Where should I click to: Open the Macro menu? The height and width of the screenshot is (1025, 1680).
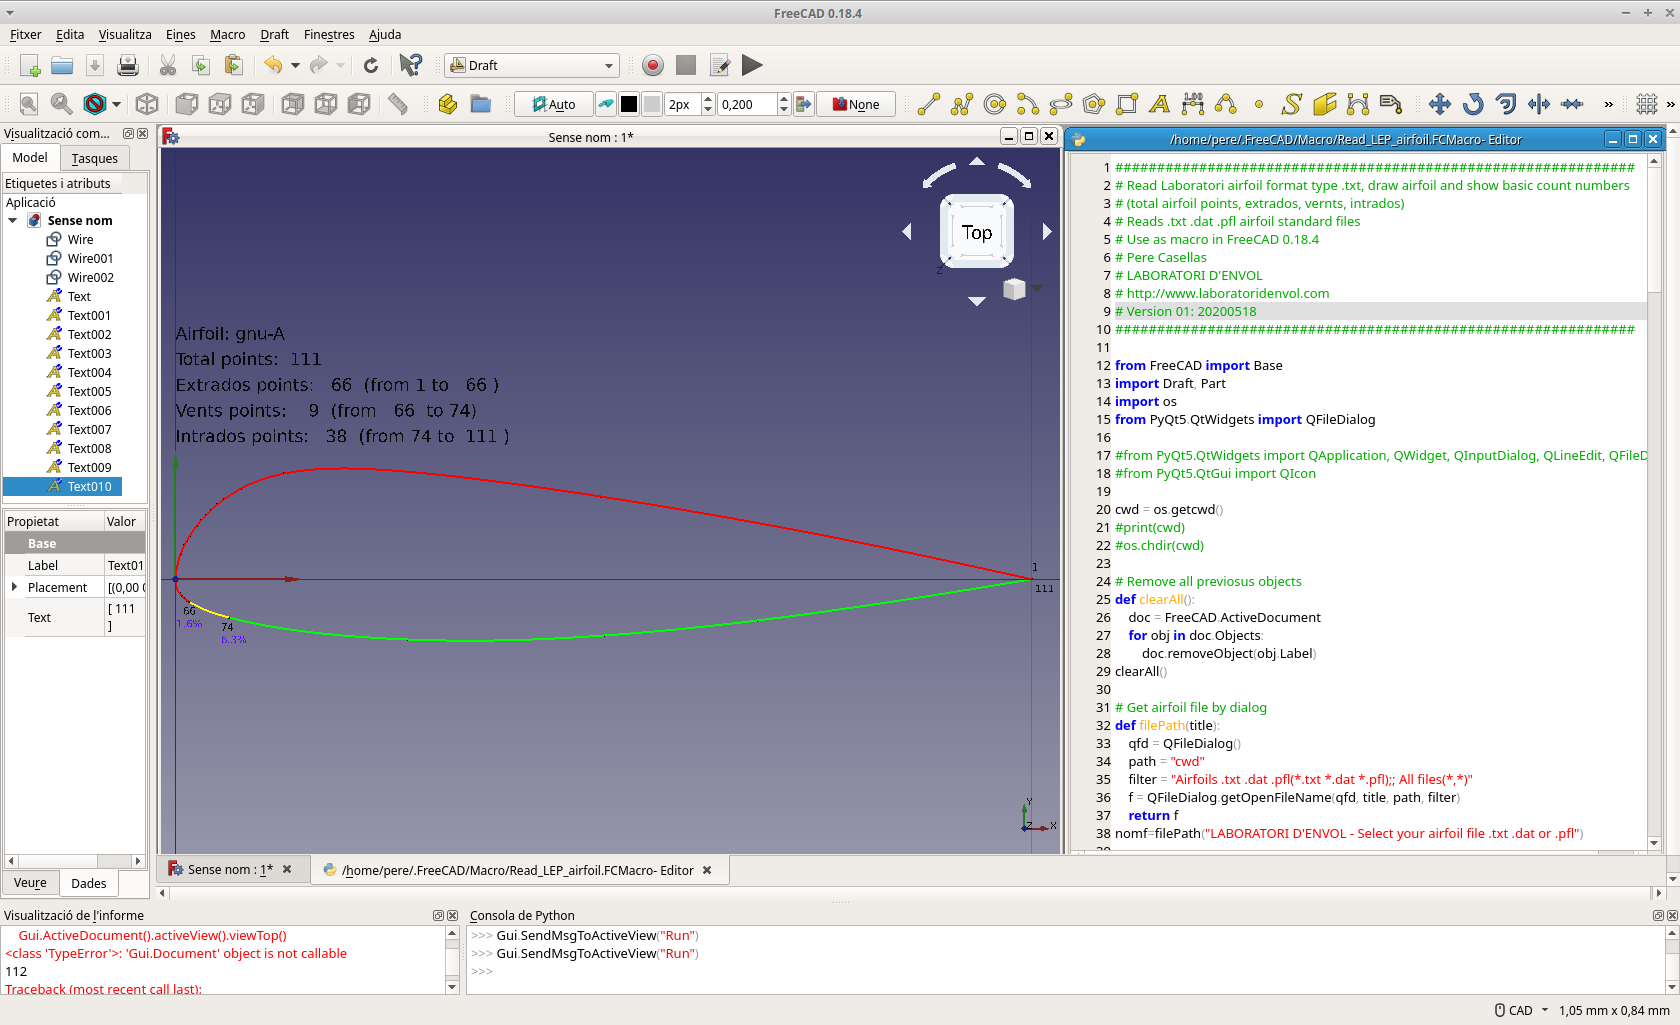(x=227, y=34)
